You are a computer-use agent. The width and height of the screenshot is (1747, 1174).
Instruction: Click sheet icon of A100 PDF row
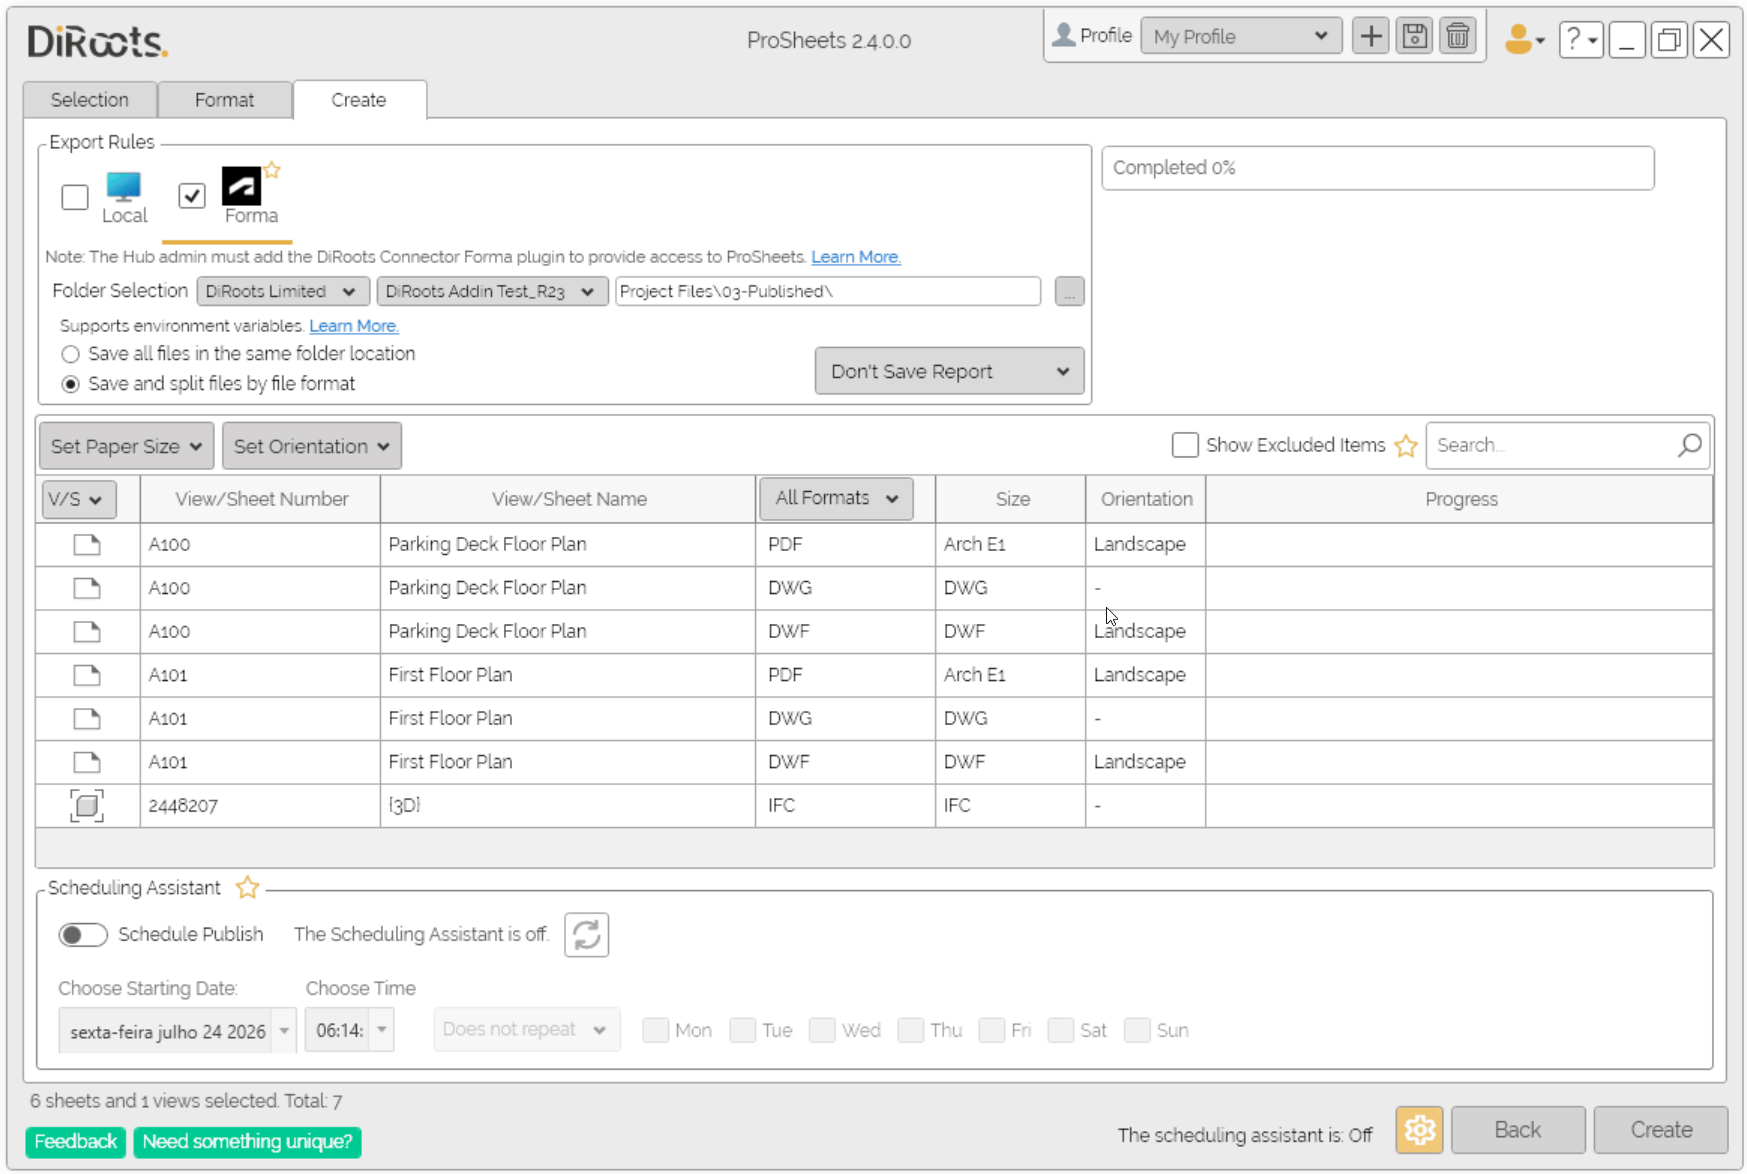[87, 545]
